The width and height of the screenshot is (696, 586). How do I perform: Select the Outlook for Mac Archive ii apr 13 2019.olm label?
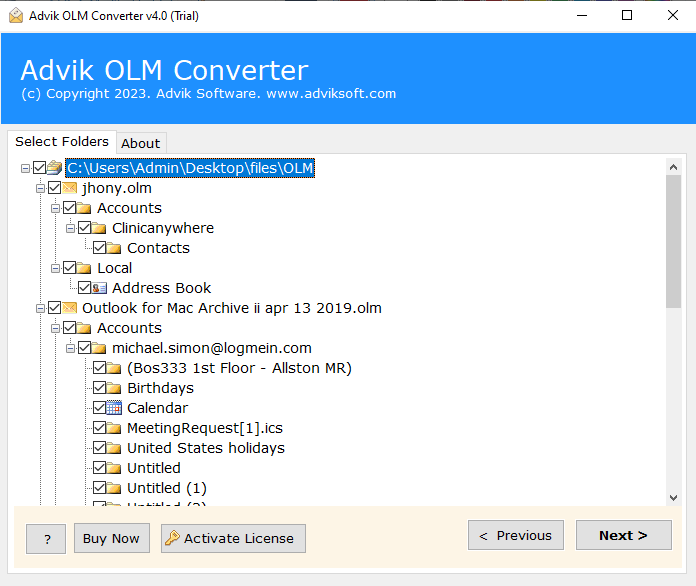[232, 308]
